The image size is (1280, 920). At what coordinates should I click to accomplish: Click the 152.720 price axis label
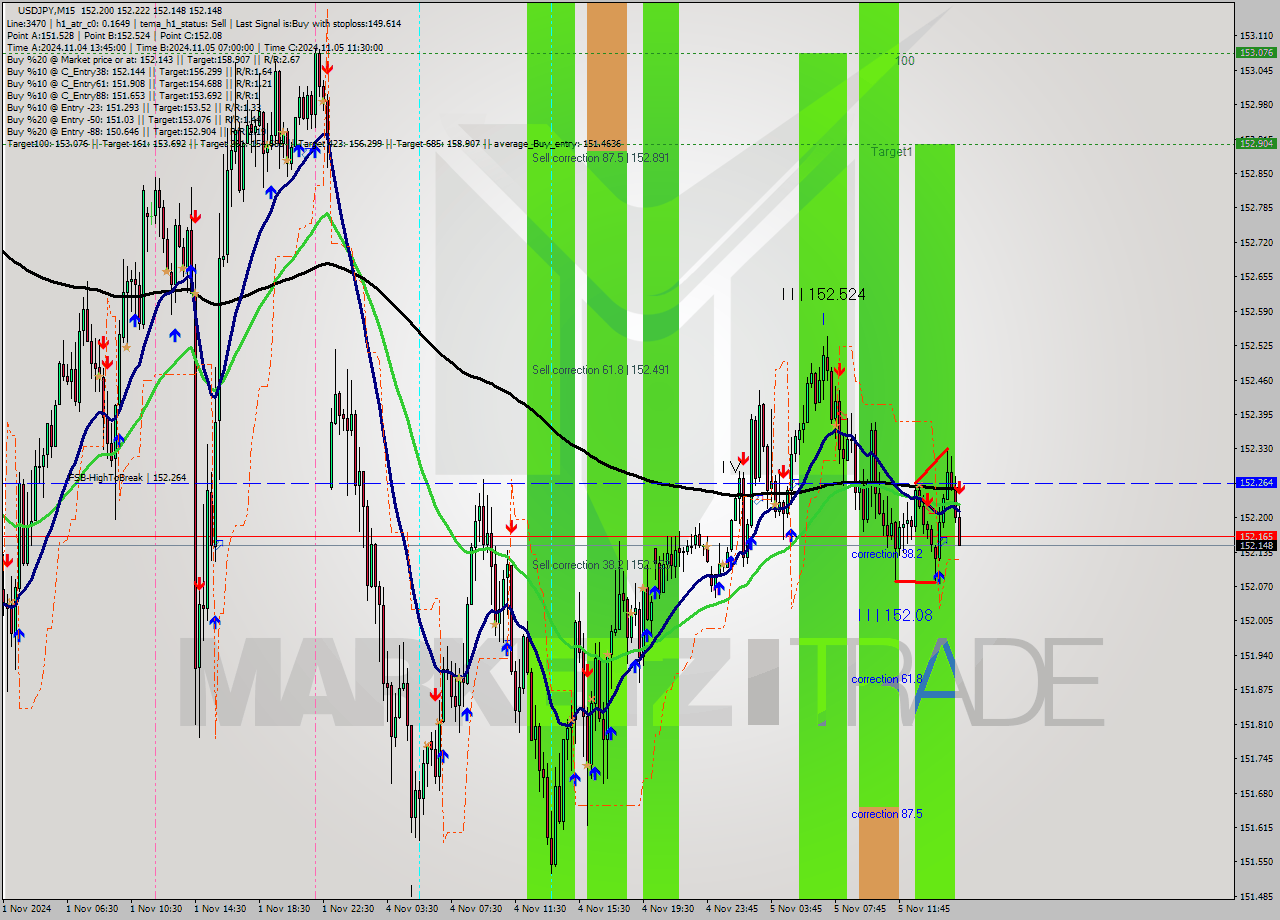click(x=1256, y=242)
